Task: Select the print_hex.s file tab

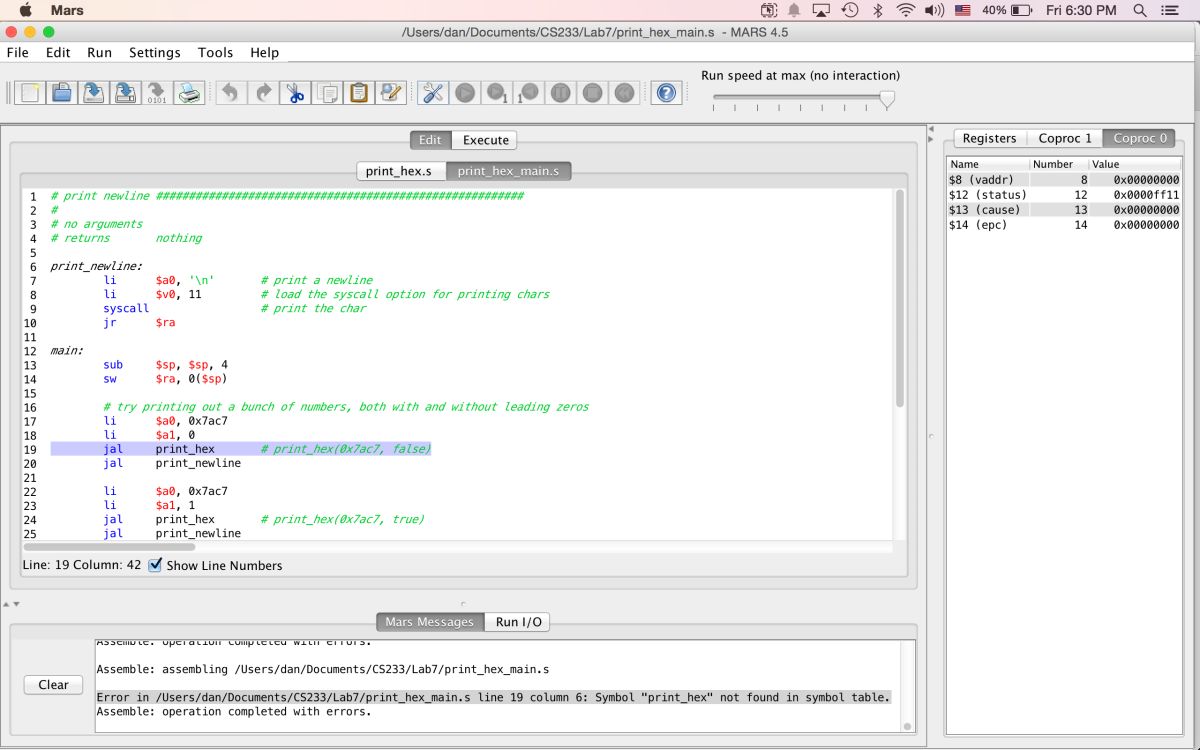Action: coord(401,171)
